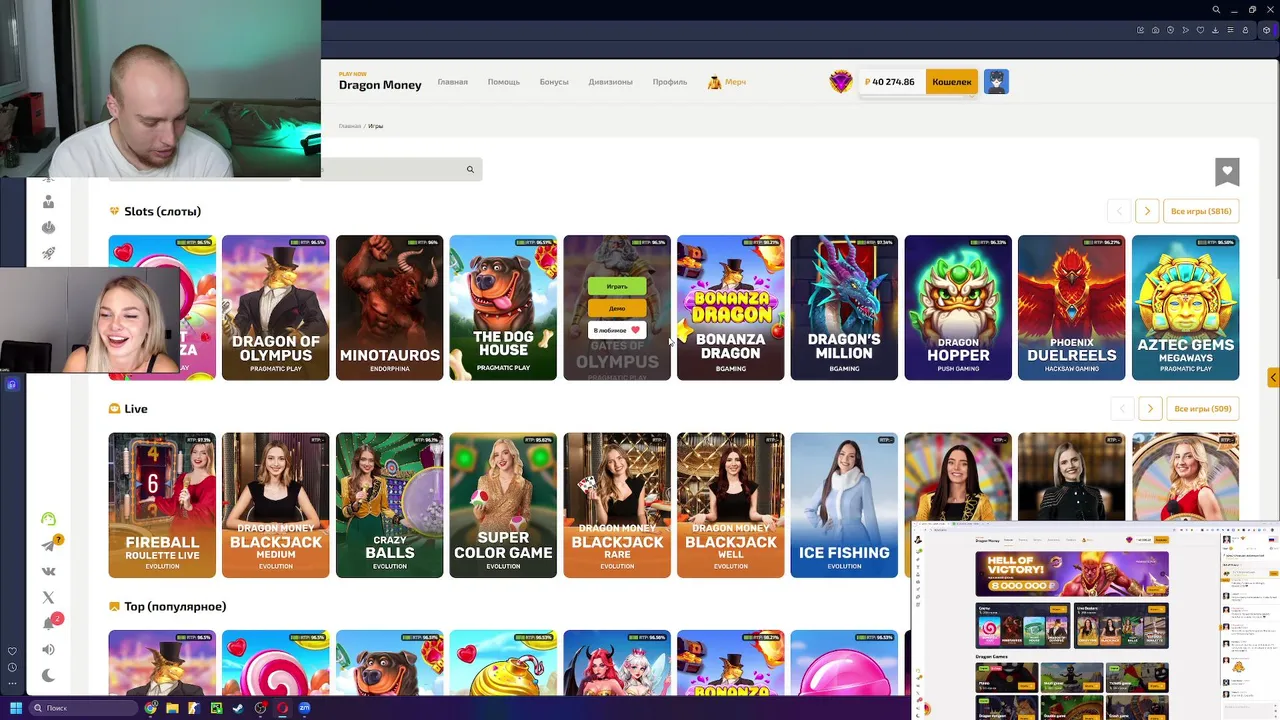Open the rocket icon in site sidebar
1280x720 pixels.
(48, 253)
